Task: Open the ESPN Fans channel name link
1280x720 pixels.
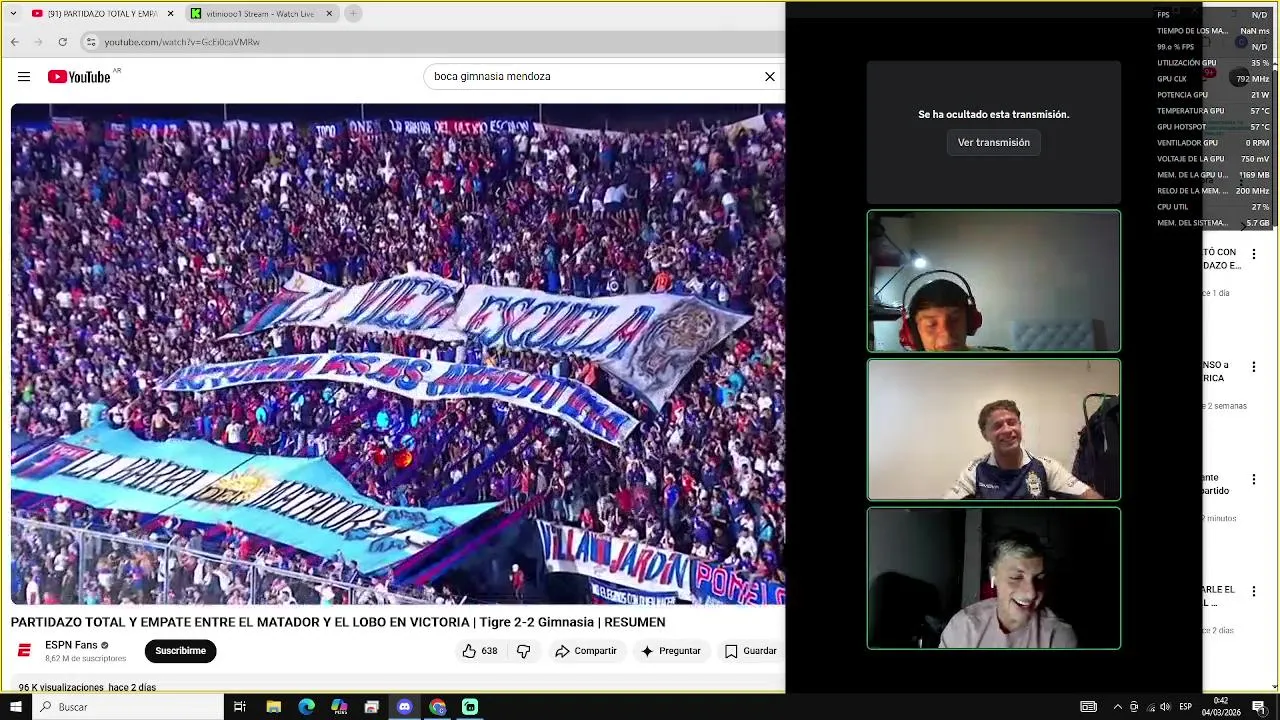Action: [71, 645]
